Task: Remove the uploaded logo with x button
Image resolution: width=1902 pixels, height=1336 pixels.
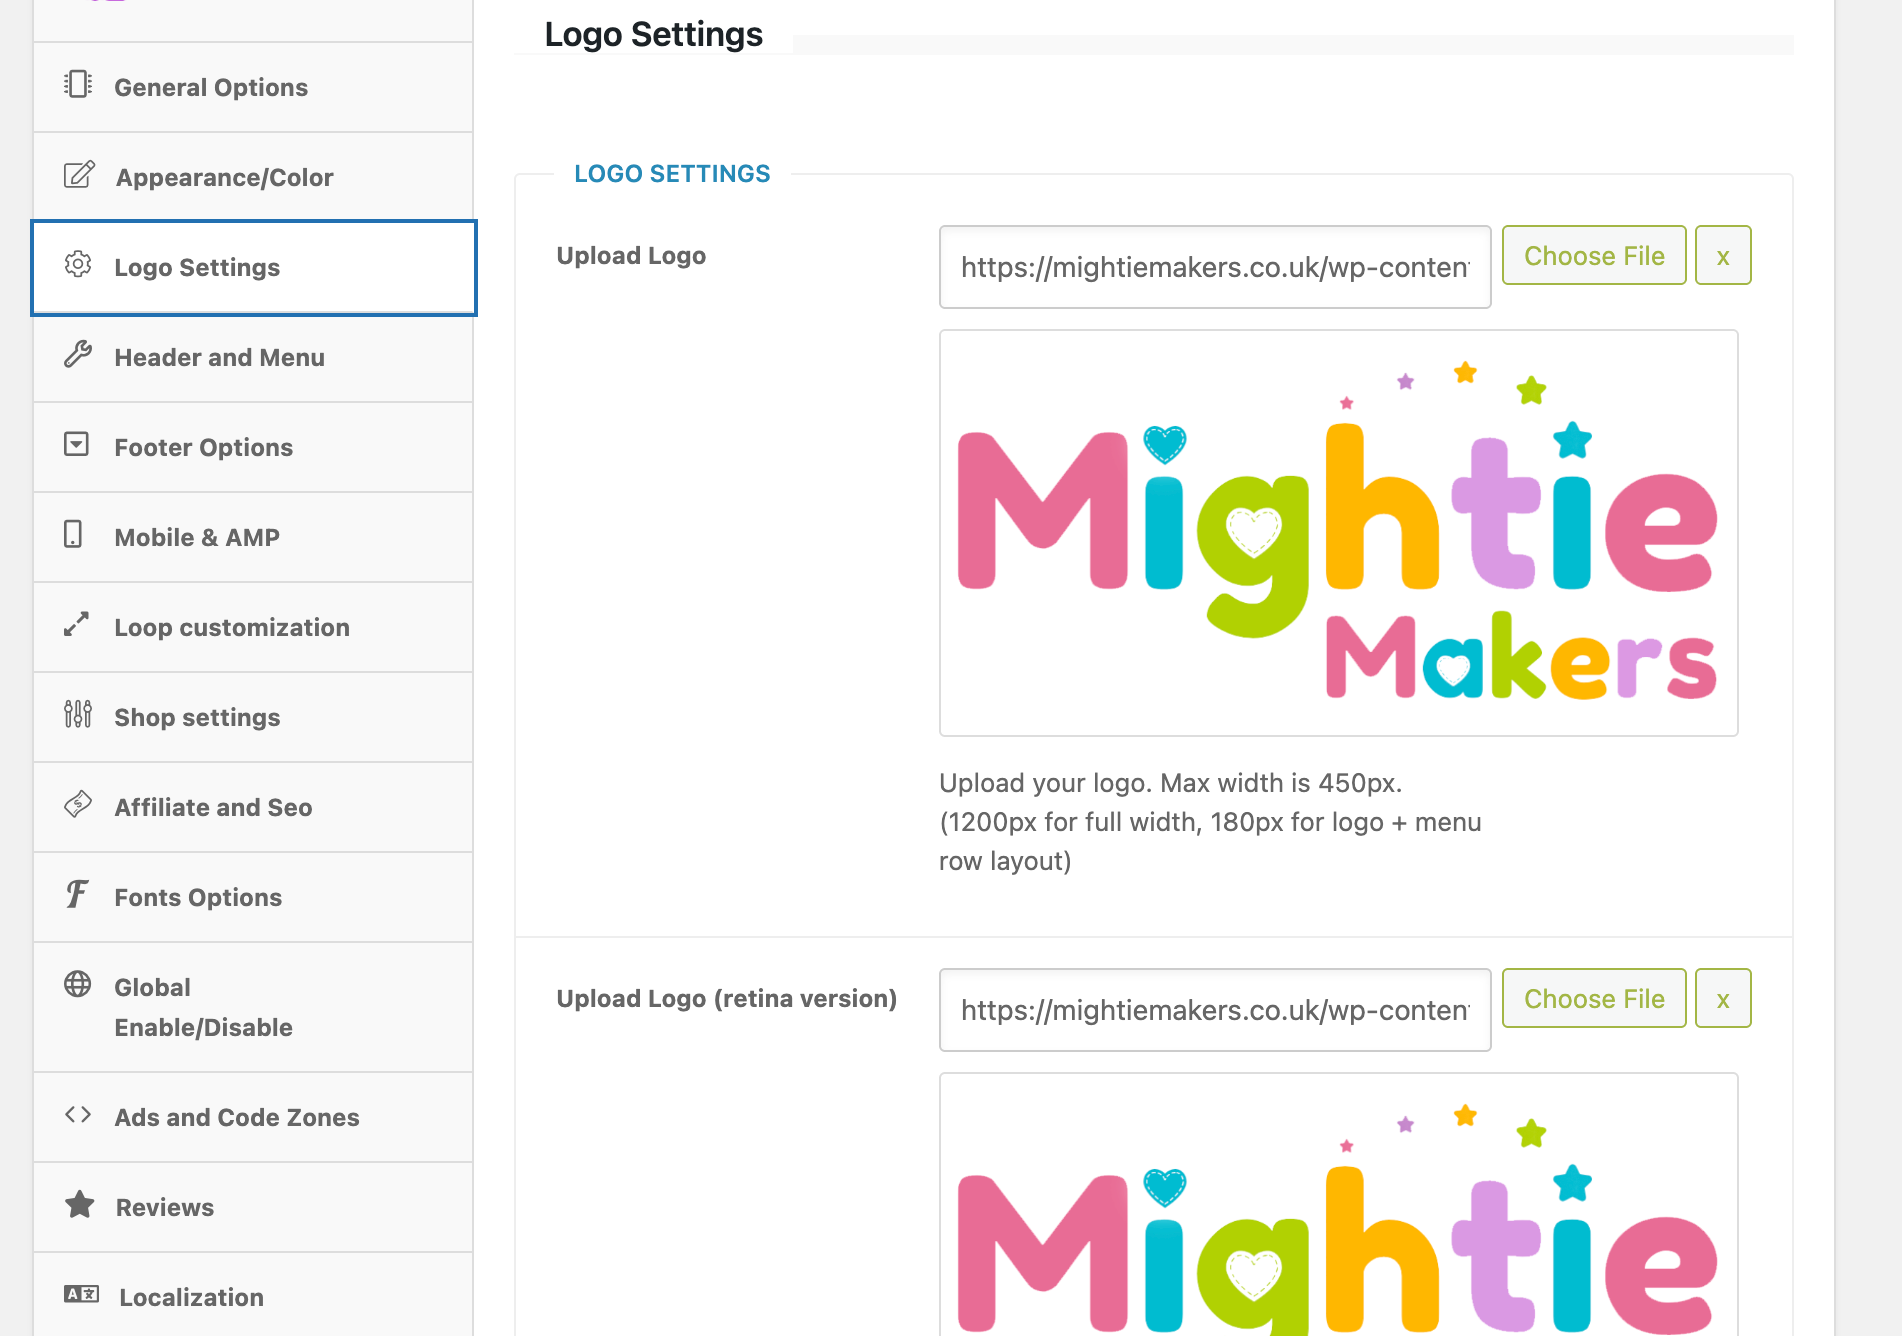Action: [1723, 255]
